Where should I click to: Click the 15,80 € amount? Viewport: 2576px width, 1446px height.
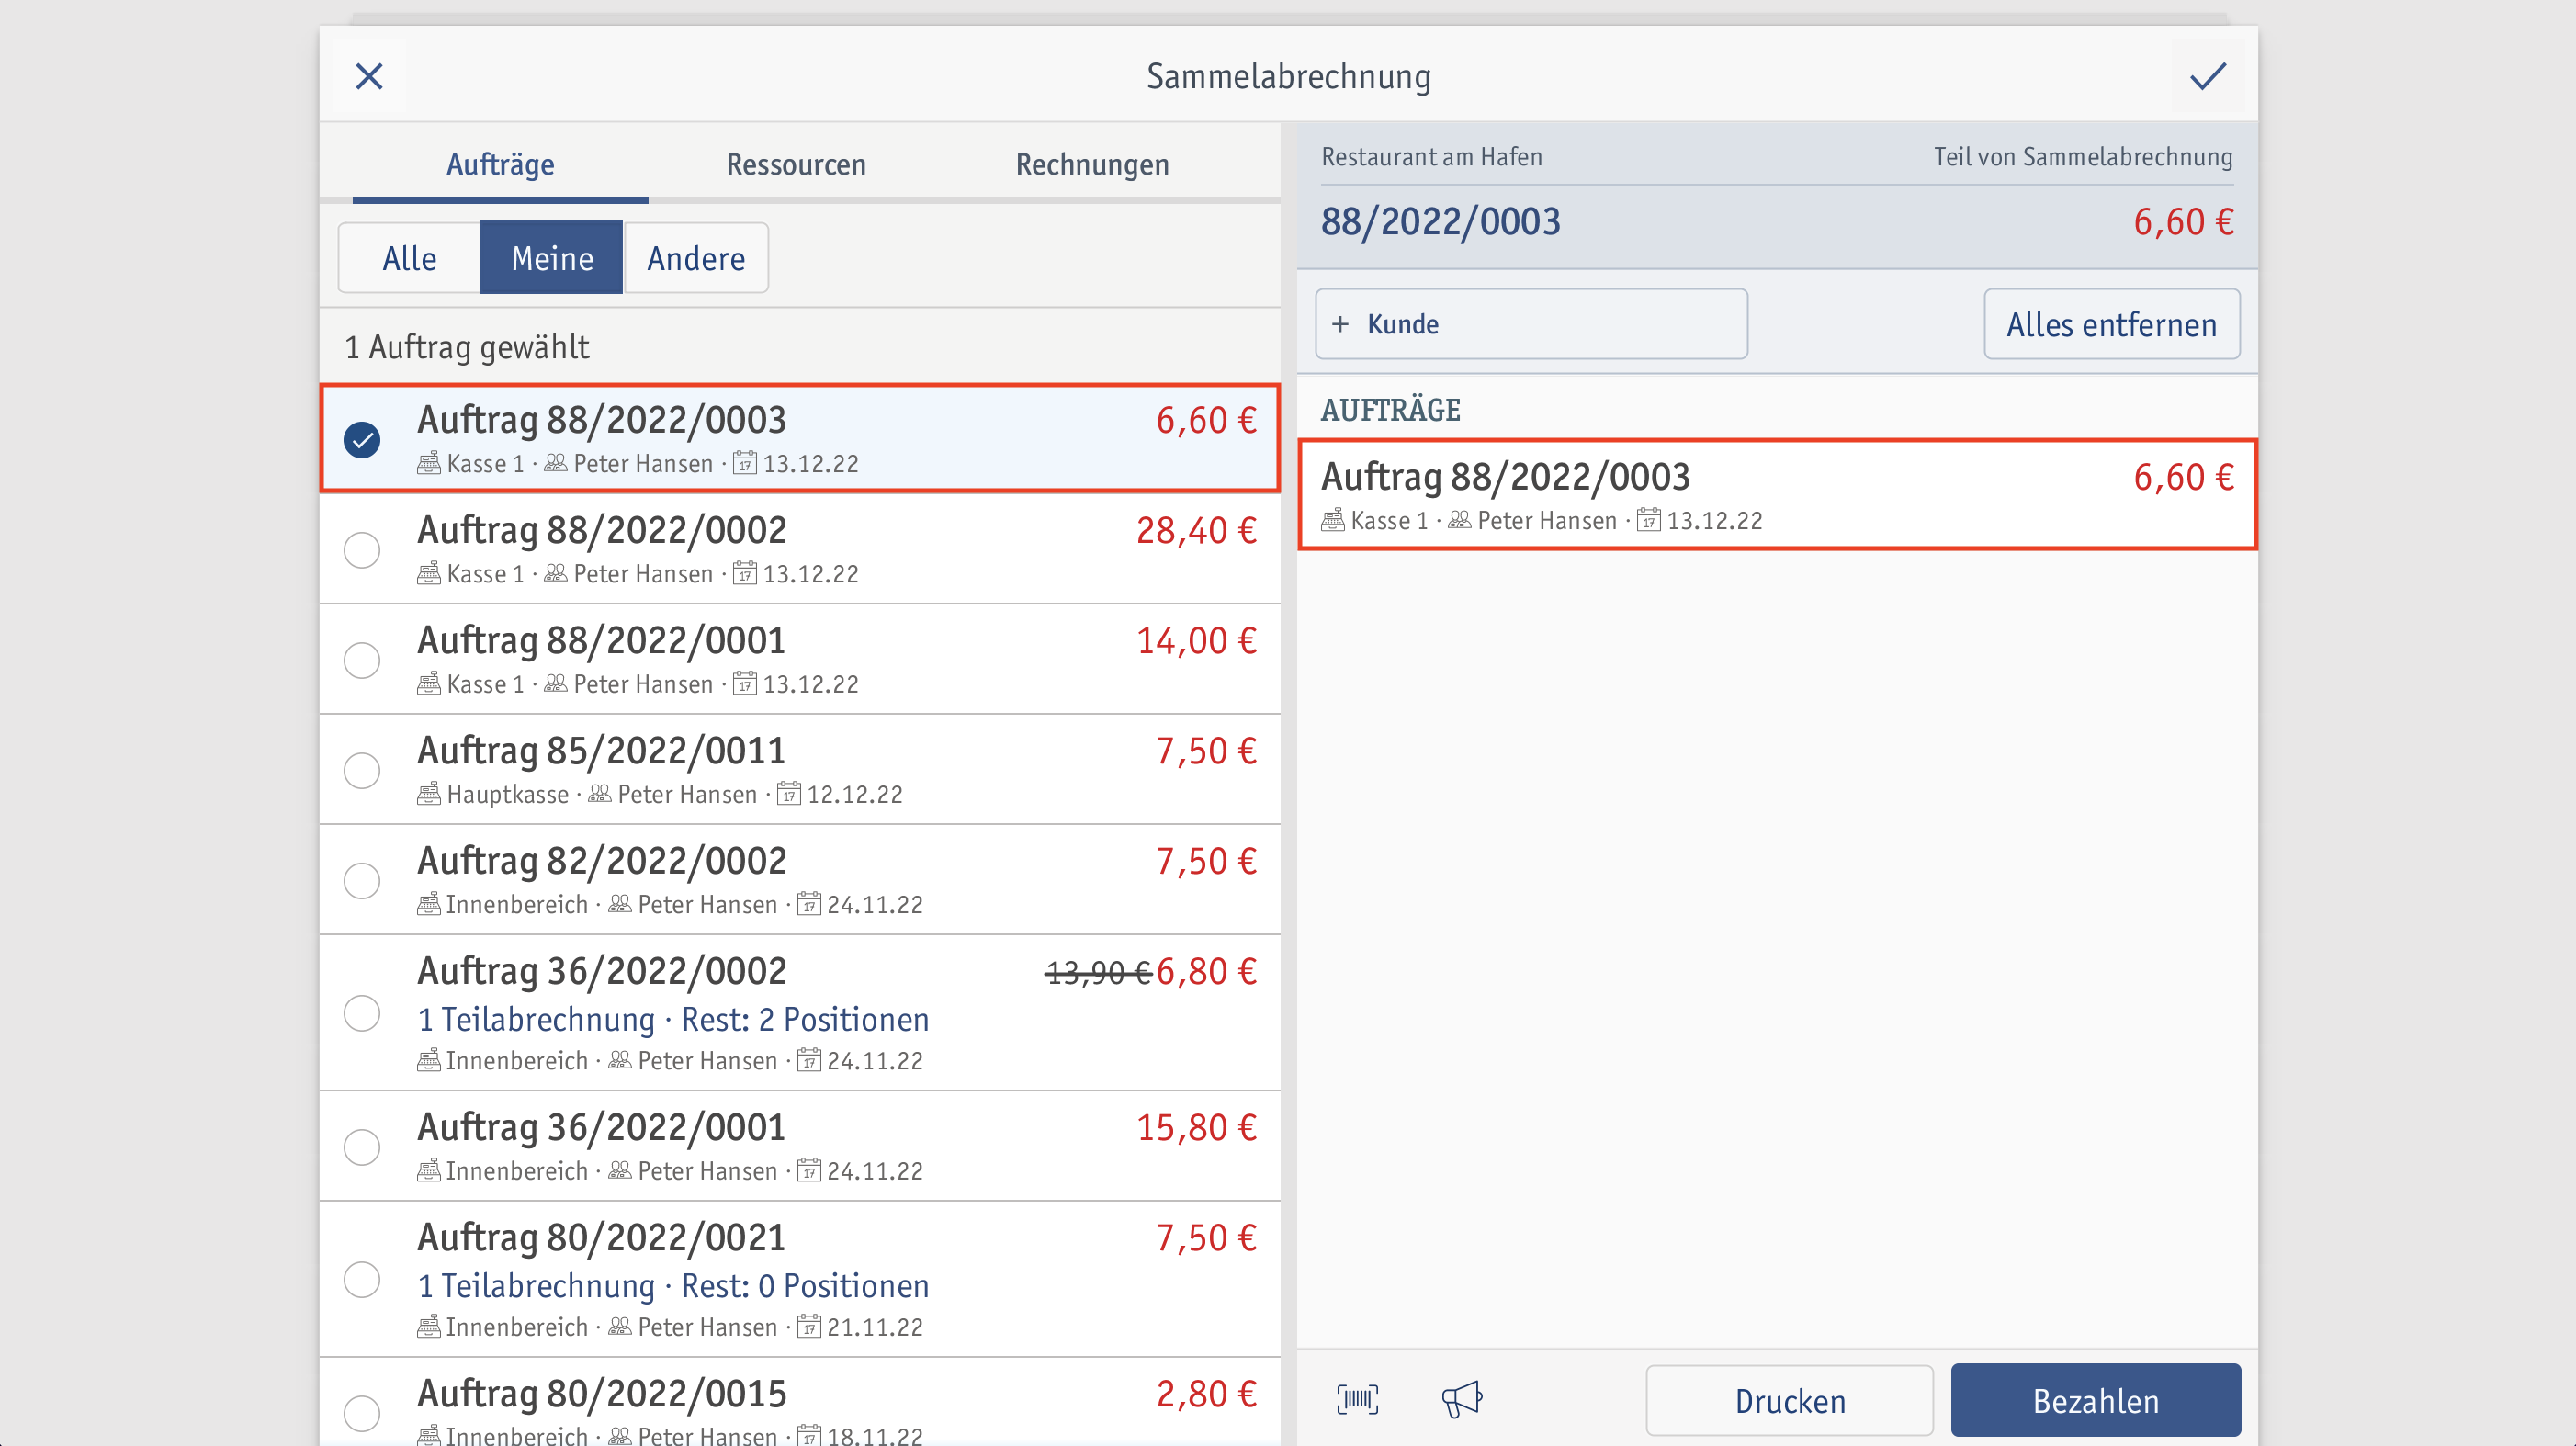click(x=1196, y=1127)
